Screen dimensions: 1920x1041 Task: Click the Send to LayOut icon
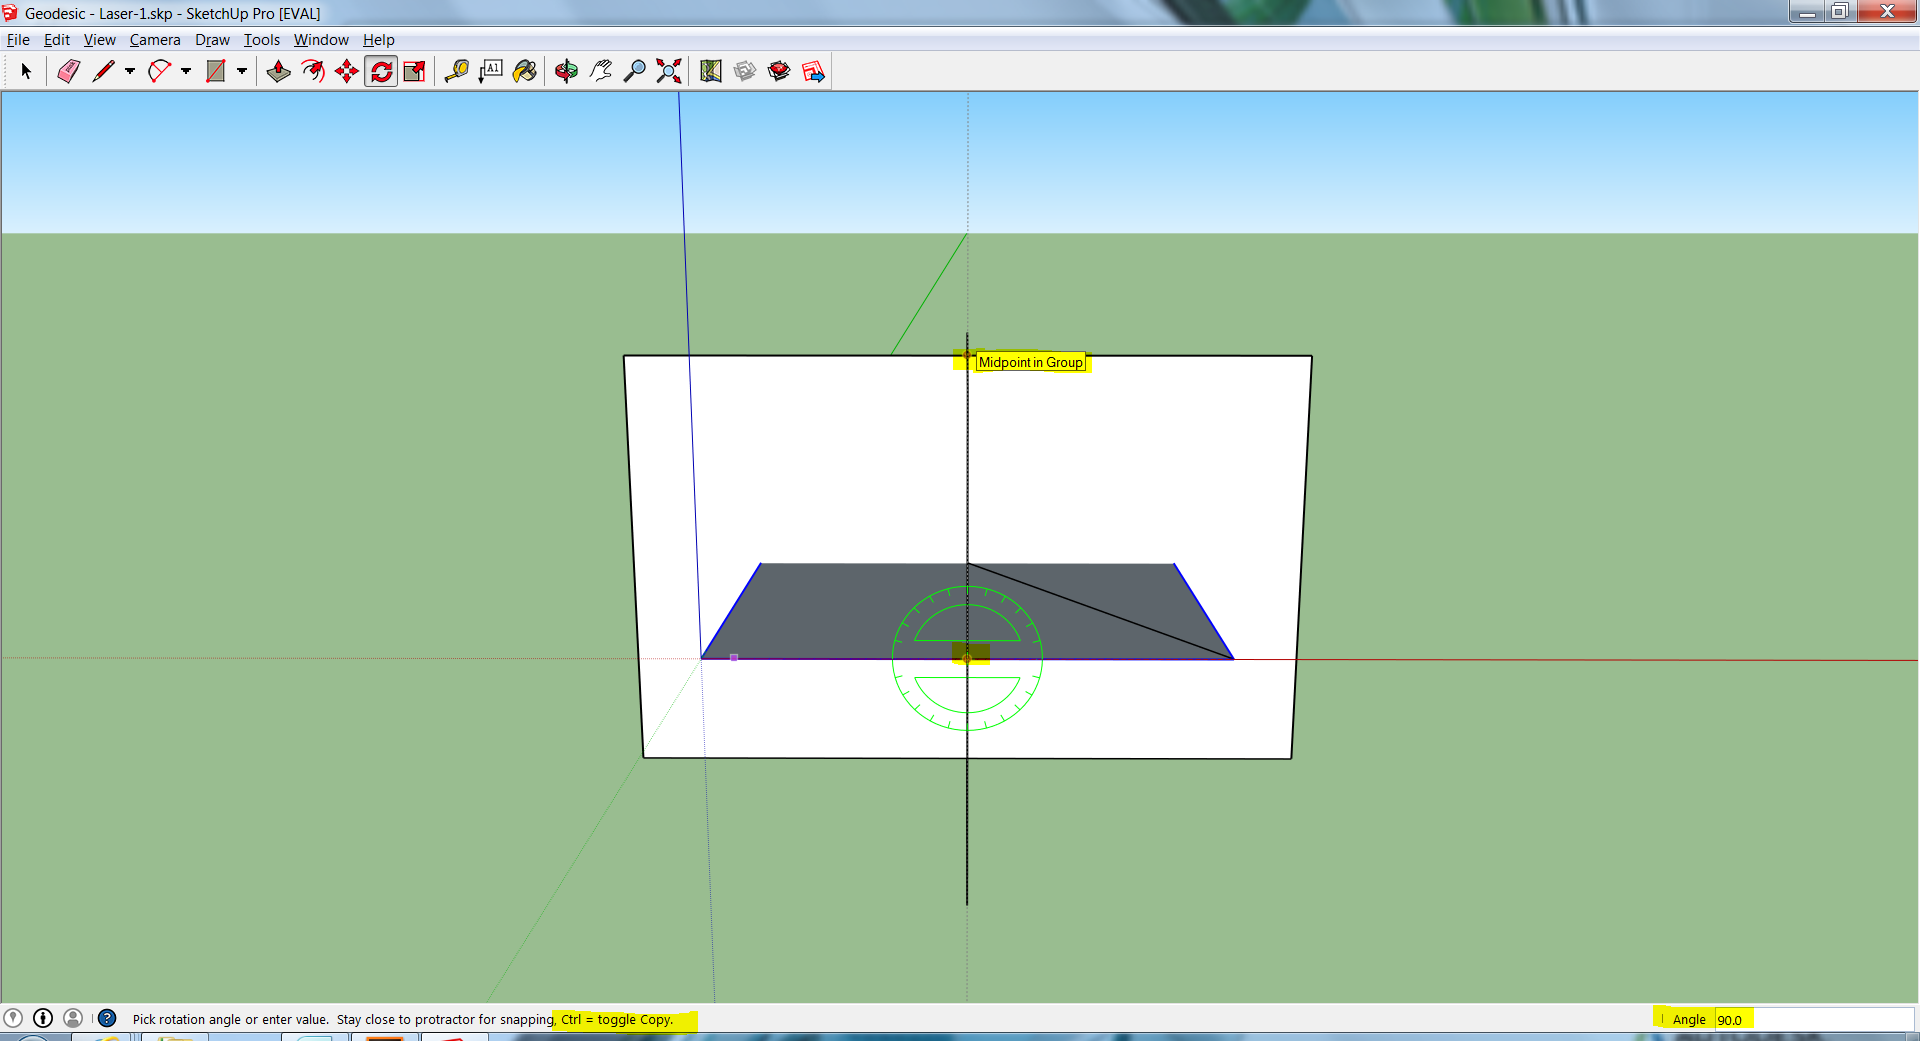(813, 71)
